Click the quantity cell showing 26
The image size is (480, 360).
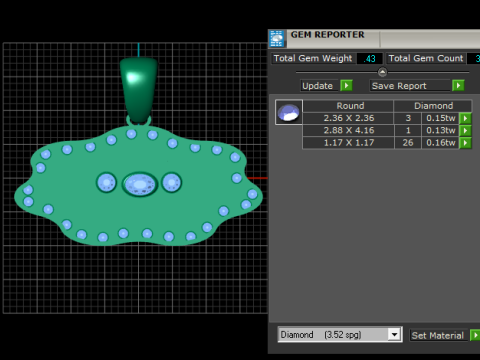tap(408, 143)
